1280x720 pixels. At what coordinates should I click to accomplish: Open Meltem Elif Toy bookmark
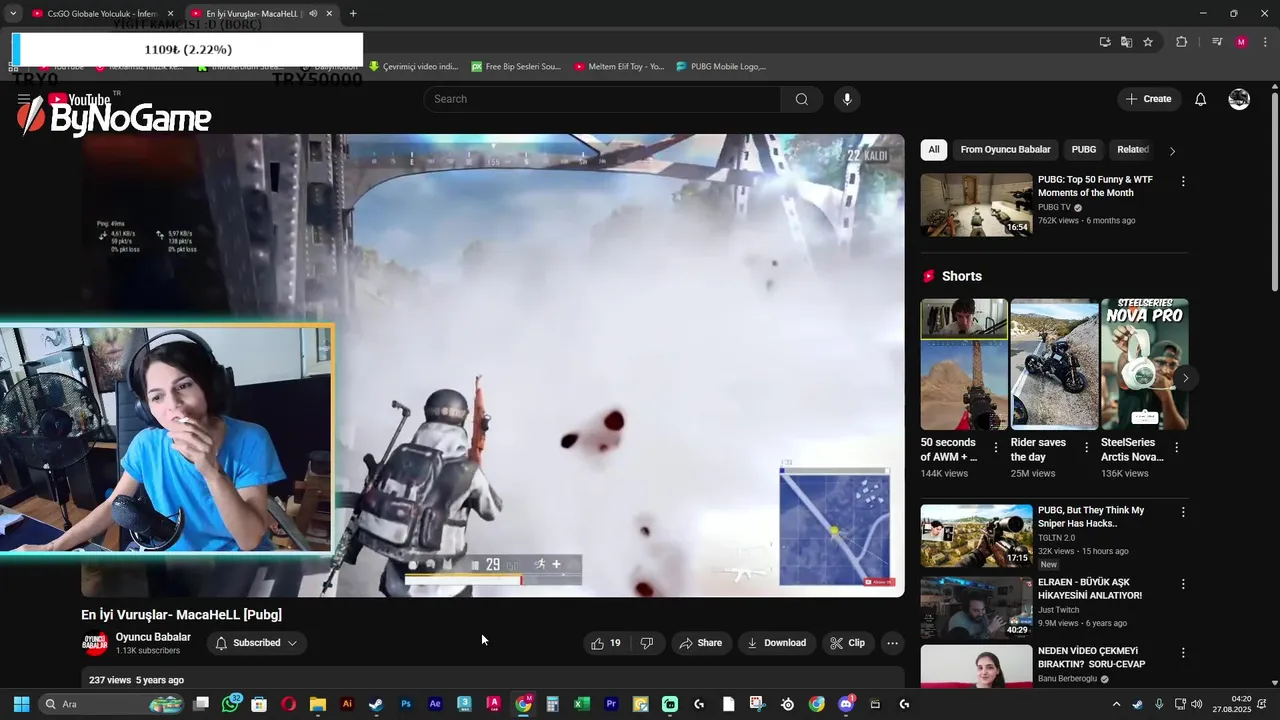619,67
